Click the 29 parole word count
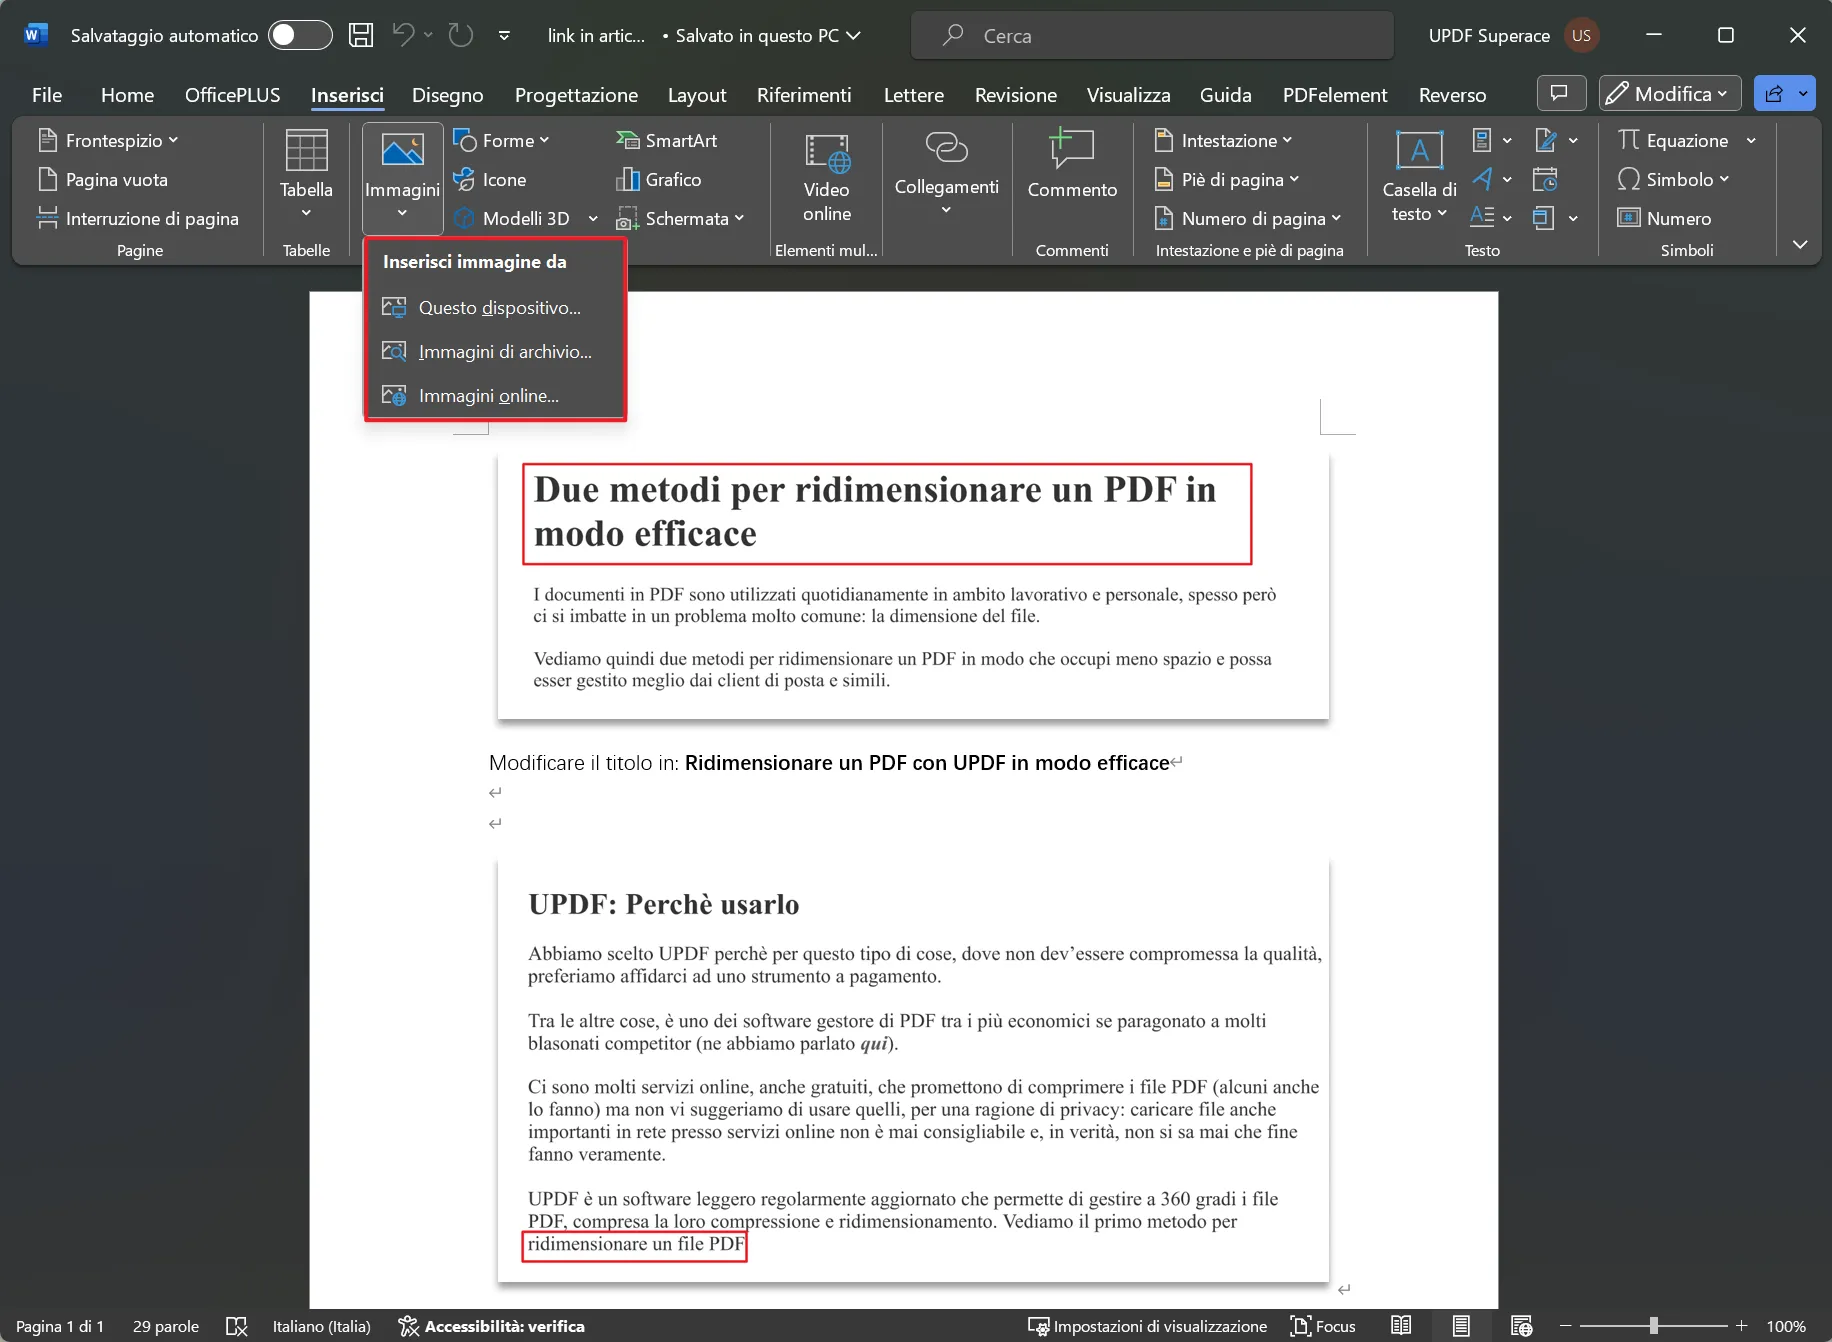Viewport: 1832px width, 1342px height. 166,1326
